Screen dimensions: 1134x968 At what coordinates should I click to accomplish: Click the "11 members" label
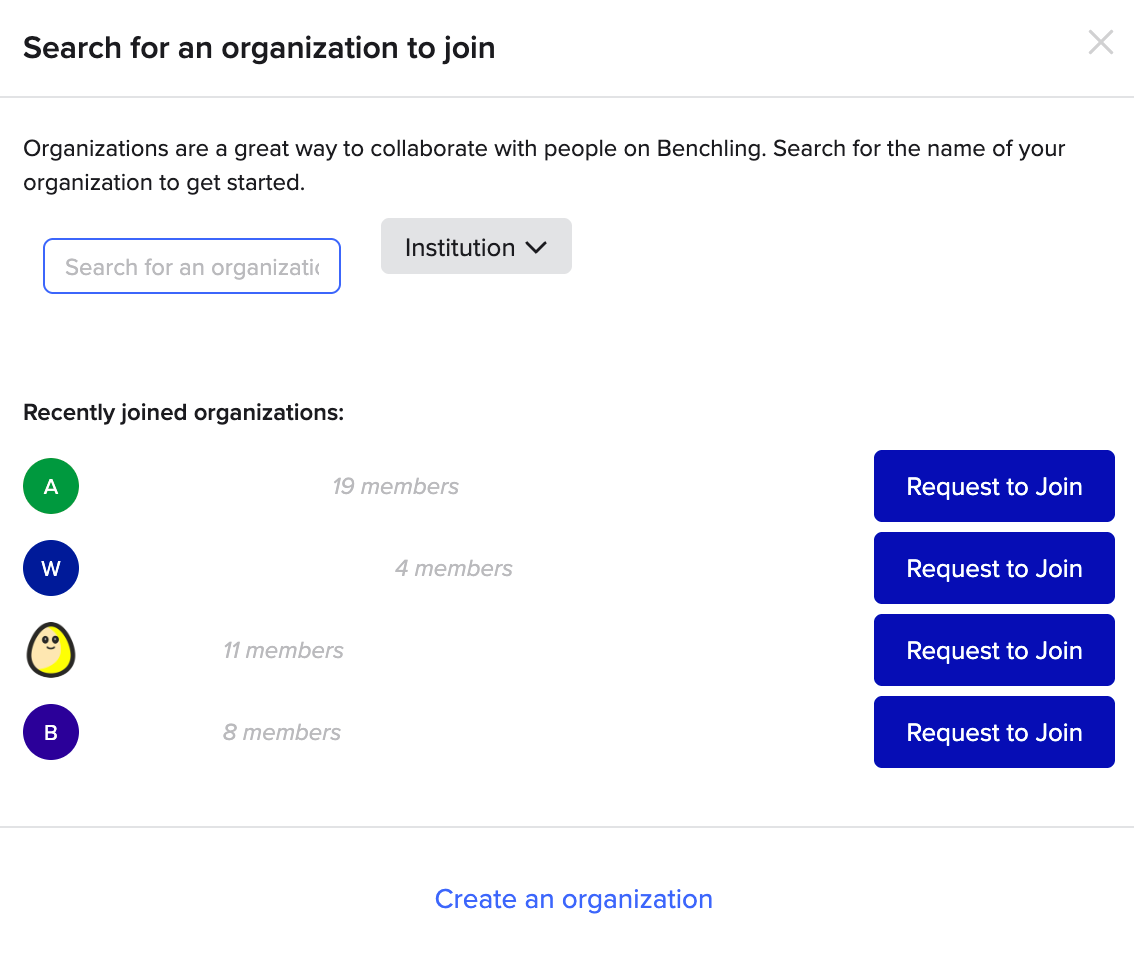tap(283, 651)
